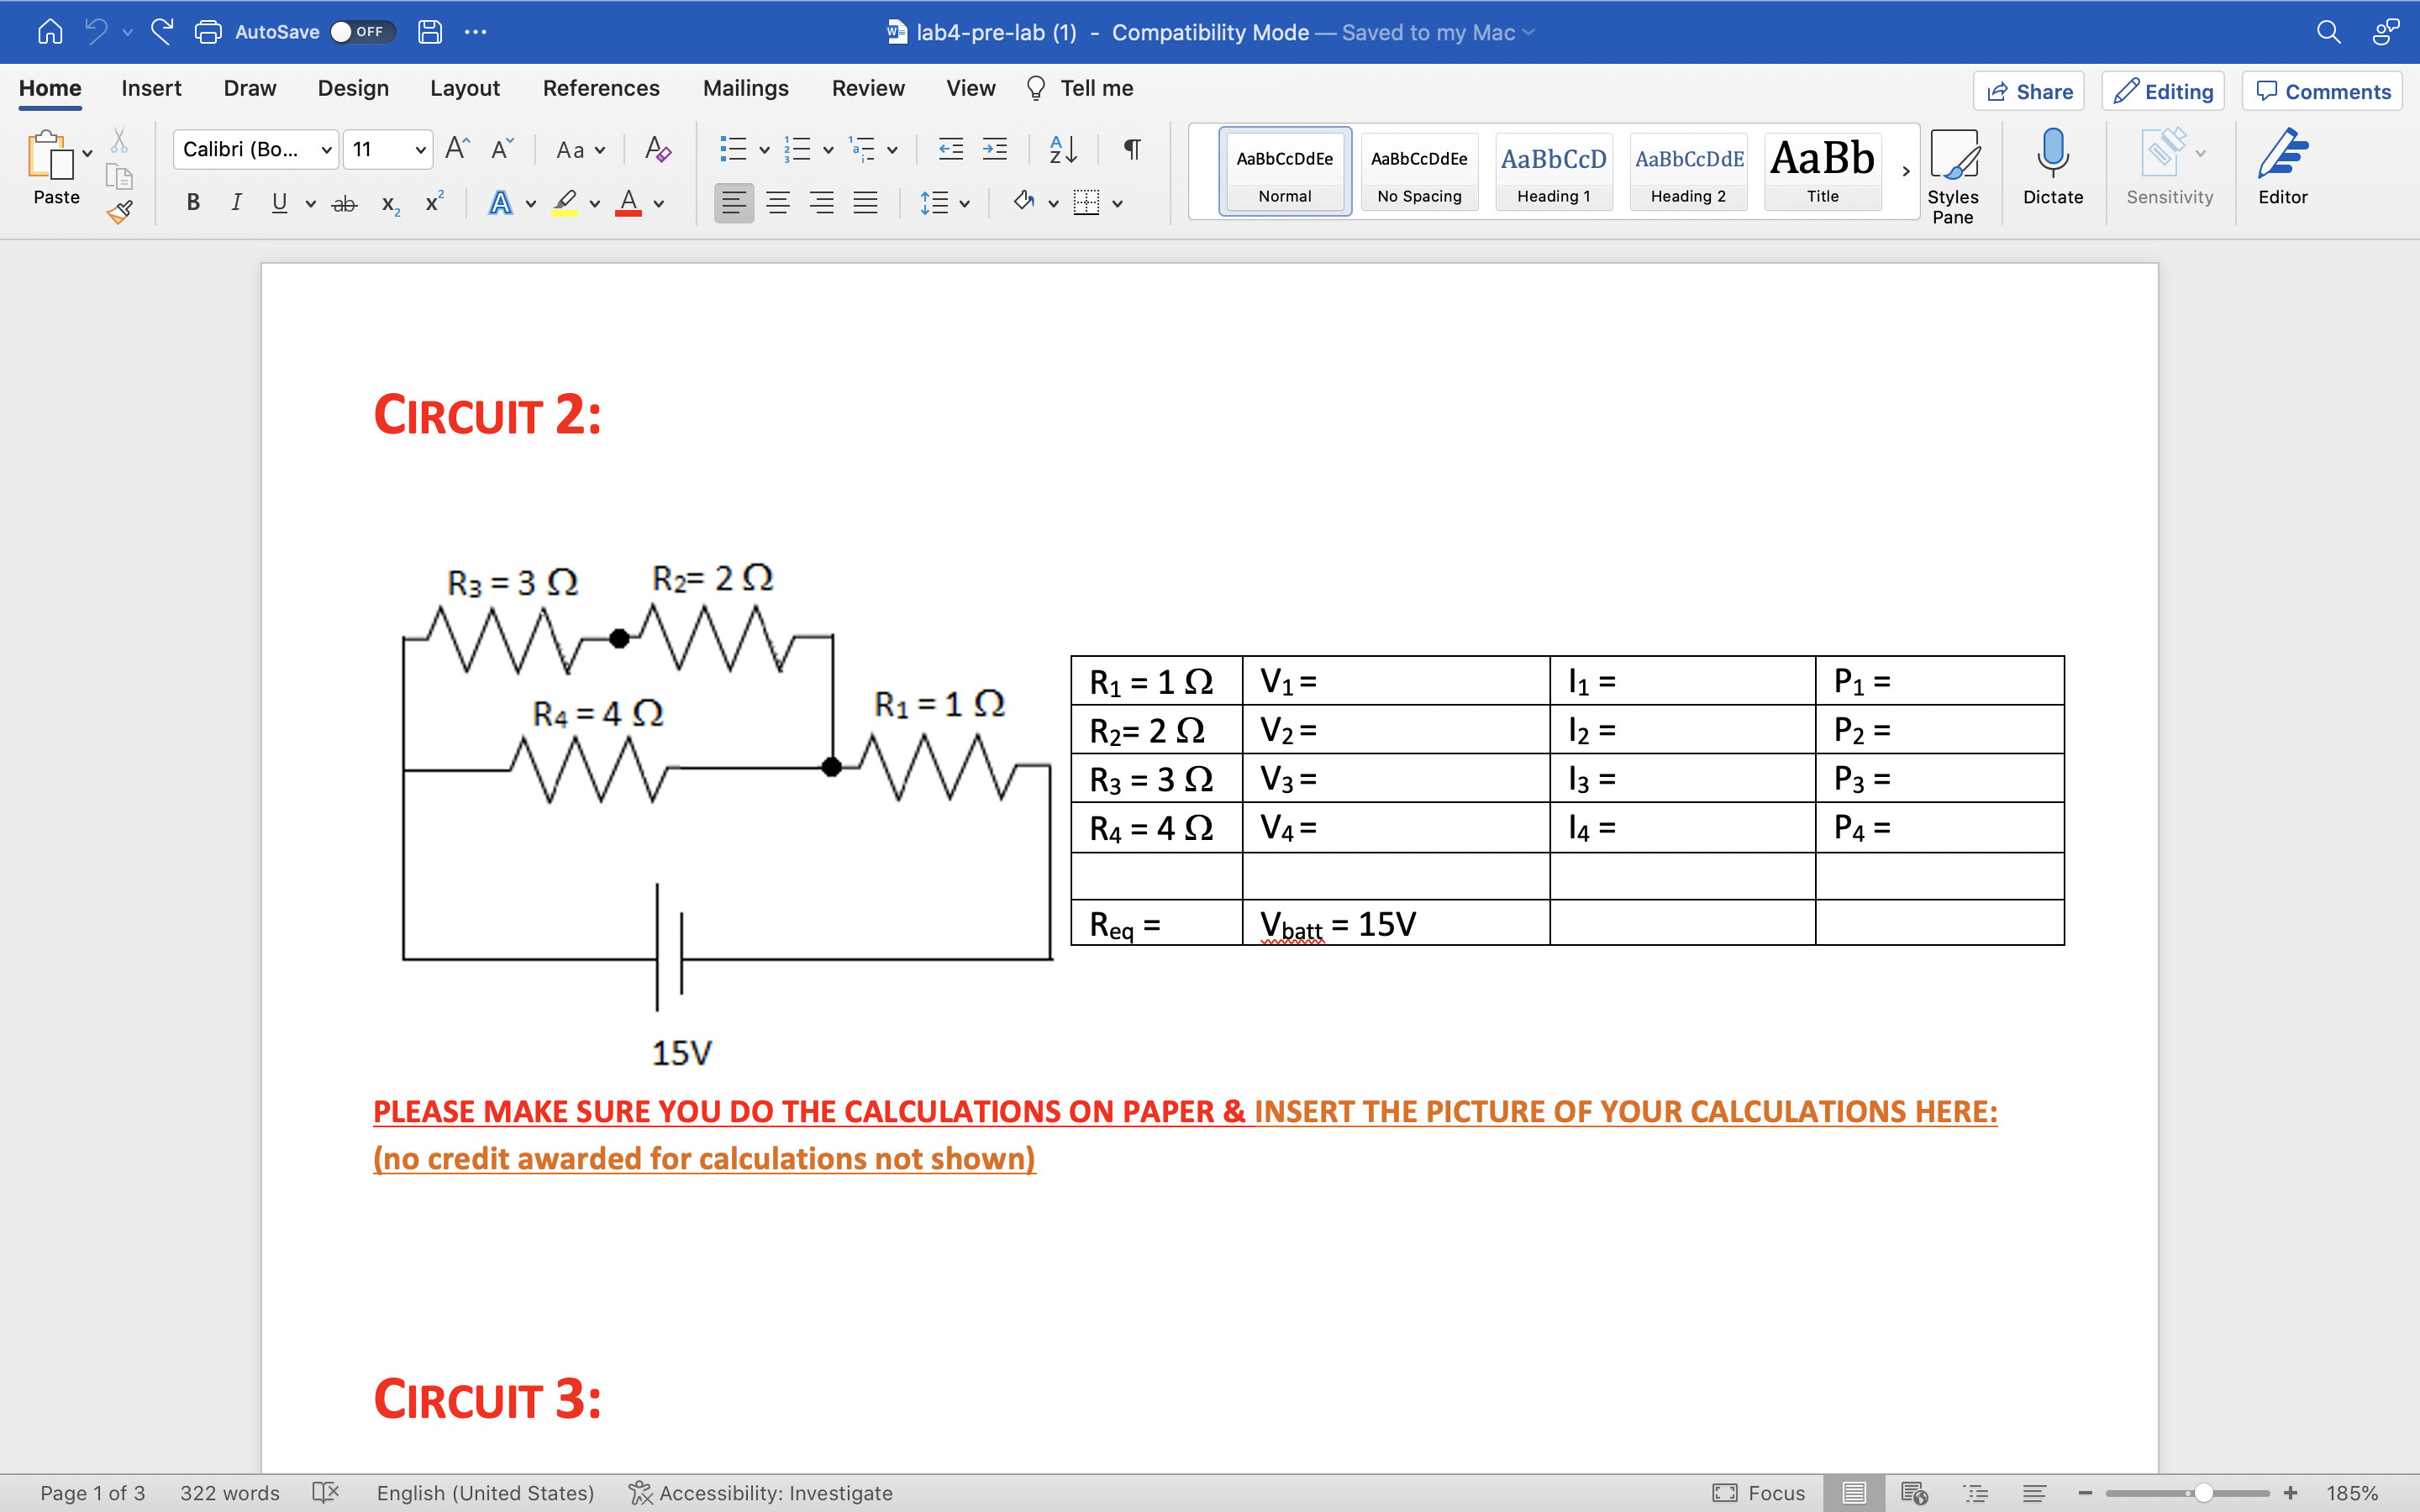Click the 322 words count
2420x1512 pixels.
point(230,1493)
